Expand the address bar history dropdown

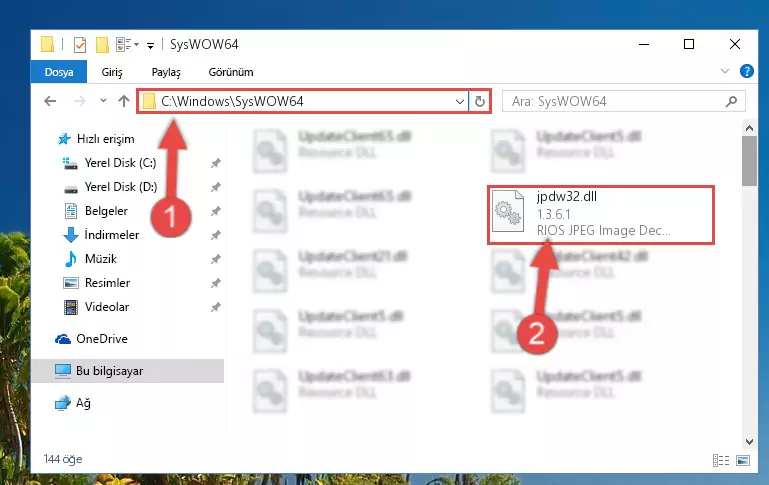pyautogui.click(x=460, y=102)
